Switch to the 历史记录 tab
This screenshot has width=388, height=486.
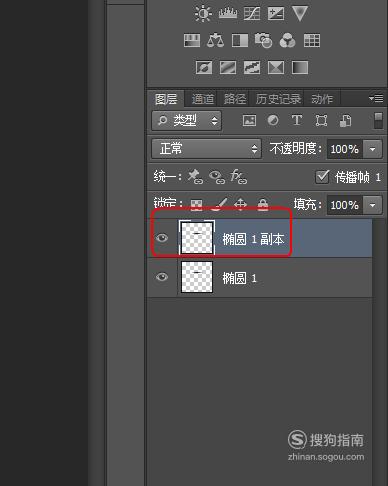[x=278, y=99]
